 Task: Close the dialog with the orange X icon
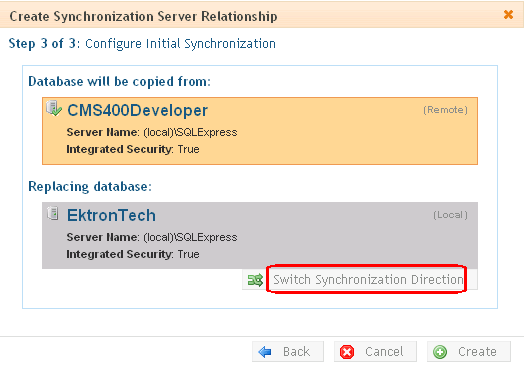tap(508, 14)
